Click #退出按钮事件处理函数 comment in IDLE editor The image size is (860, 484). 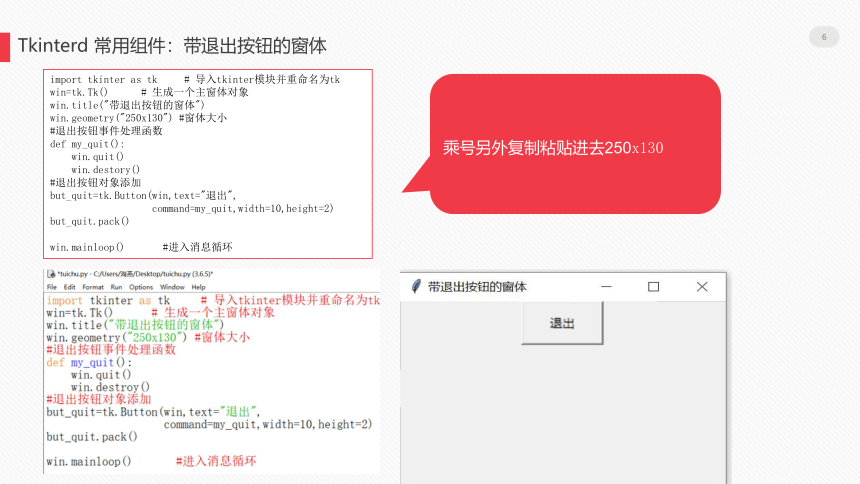tap(111, 350)
